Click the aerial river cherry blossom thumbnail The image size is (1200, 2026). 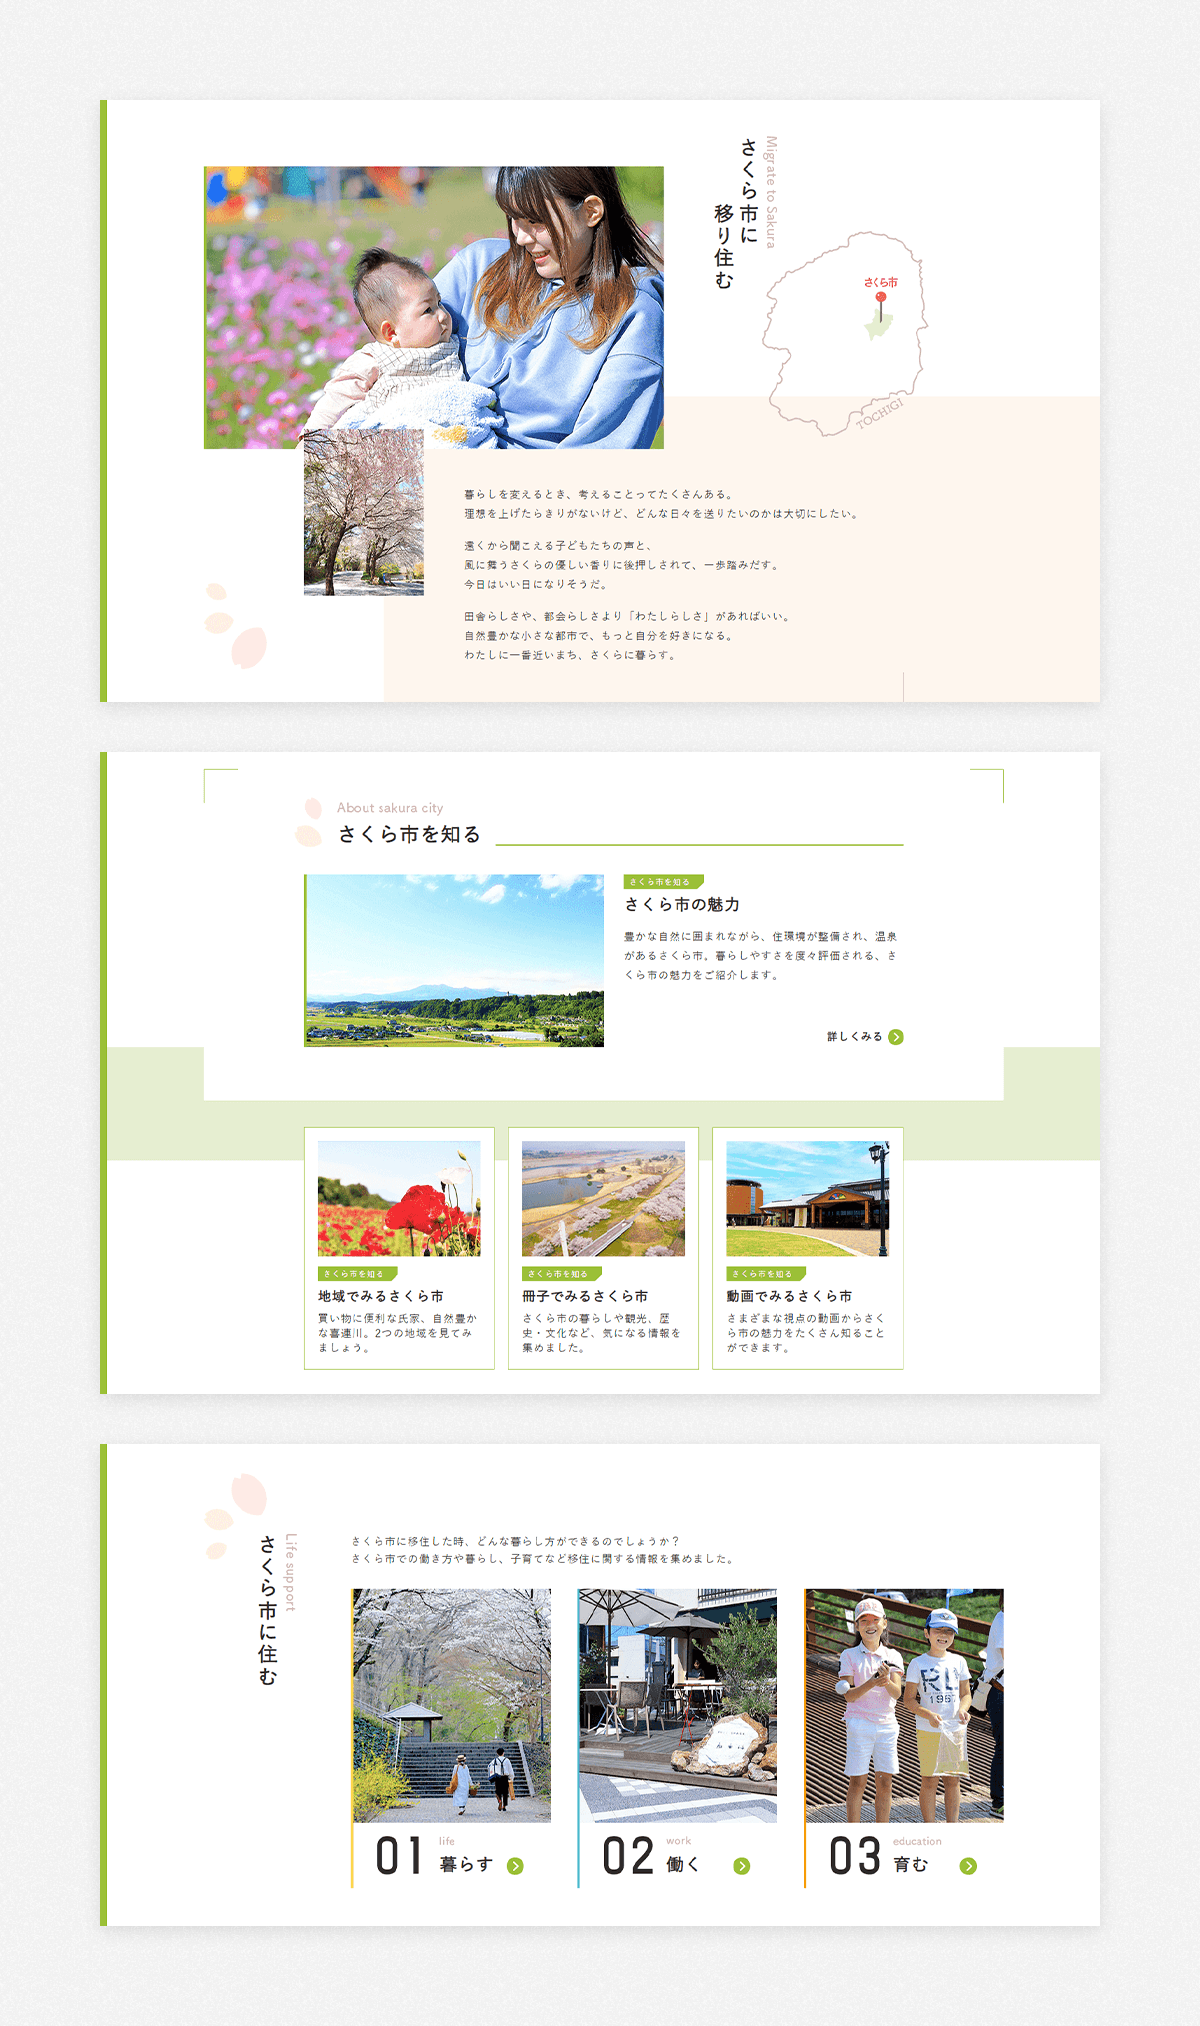pyautogui.click(x=604, y=1199)
